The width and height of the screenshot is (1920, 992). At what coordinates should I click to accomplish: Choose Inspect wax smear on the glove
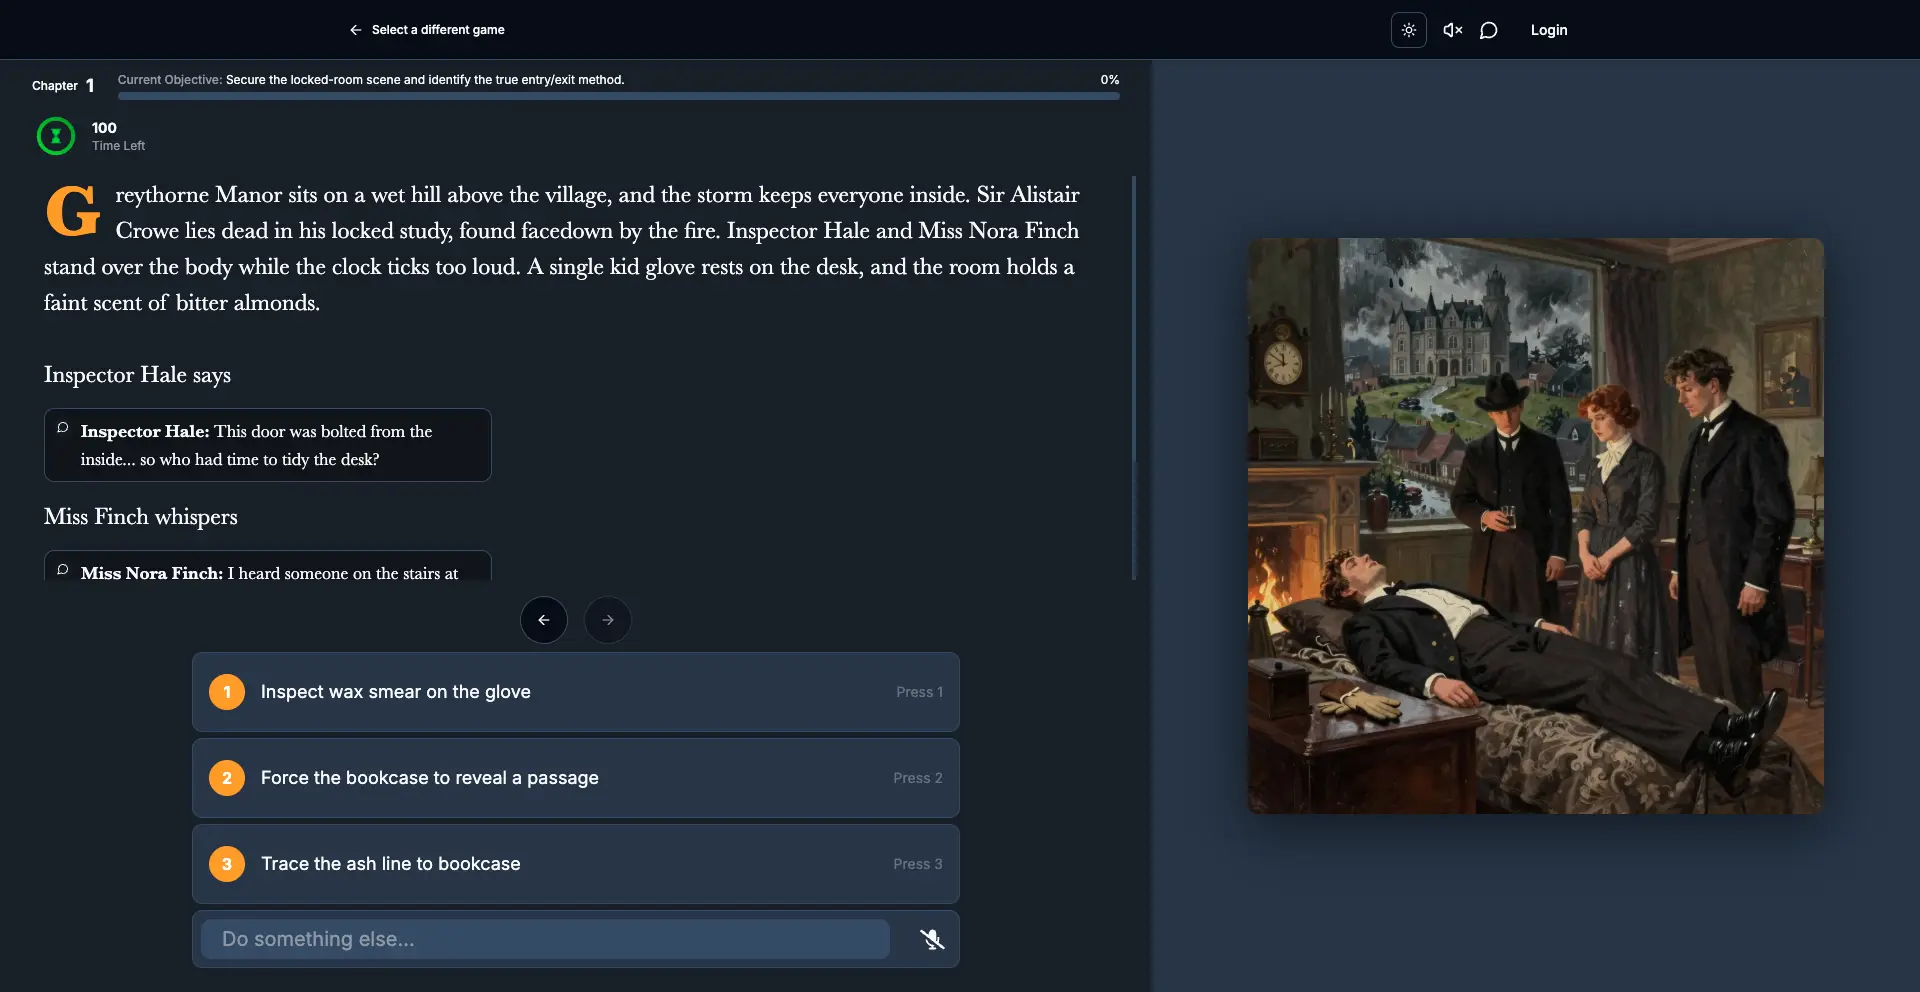575,691
